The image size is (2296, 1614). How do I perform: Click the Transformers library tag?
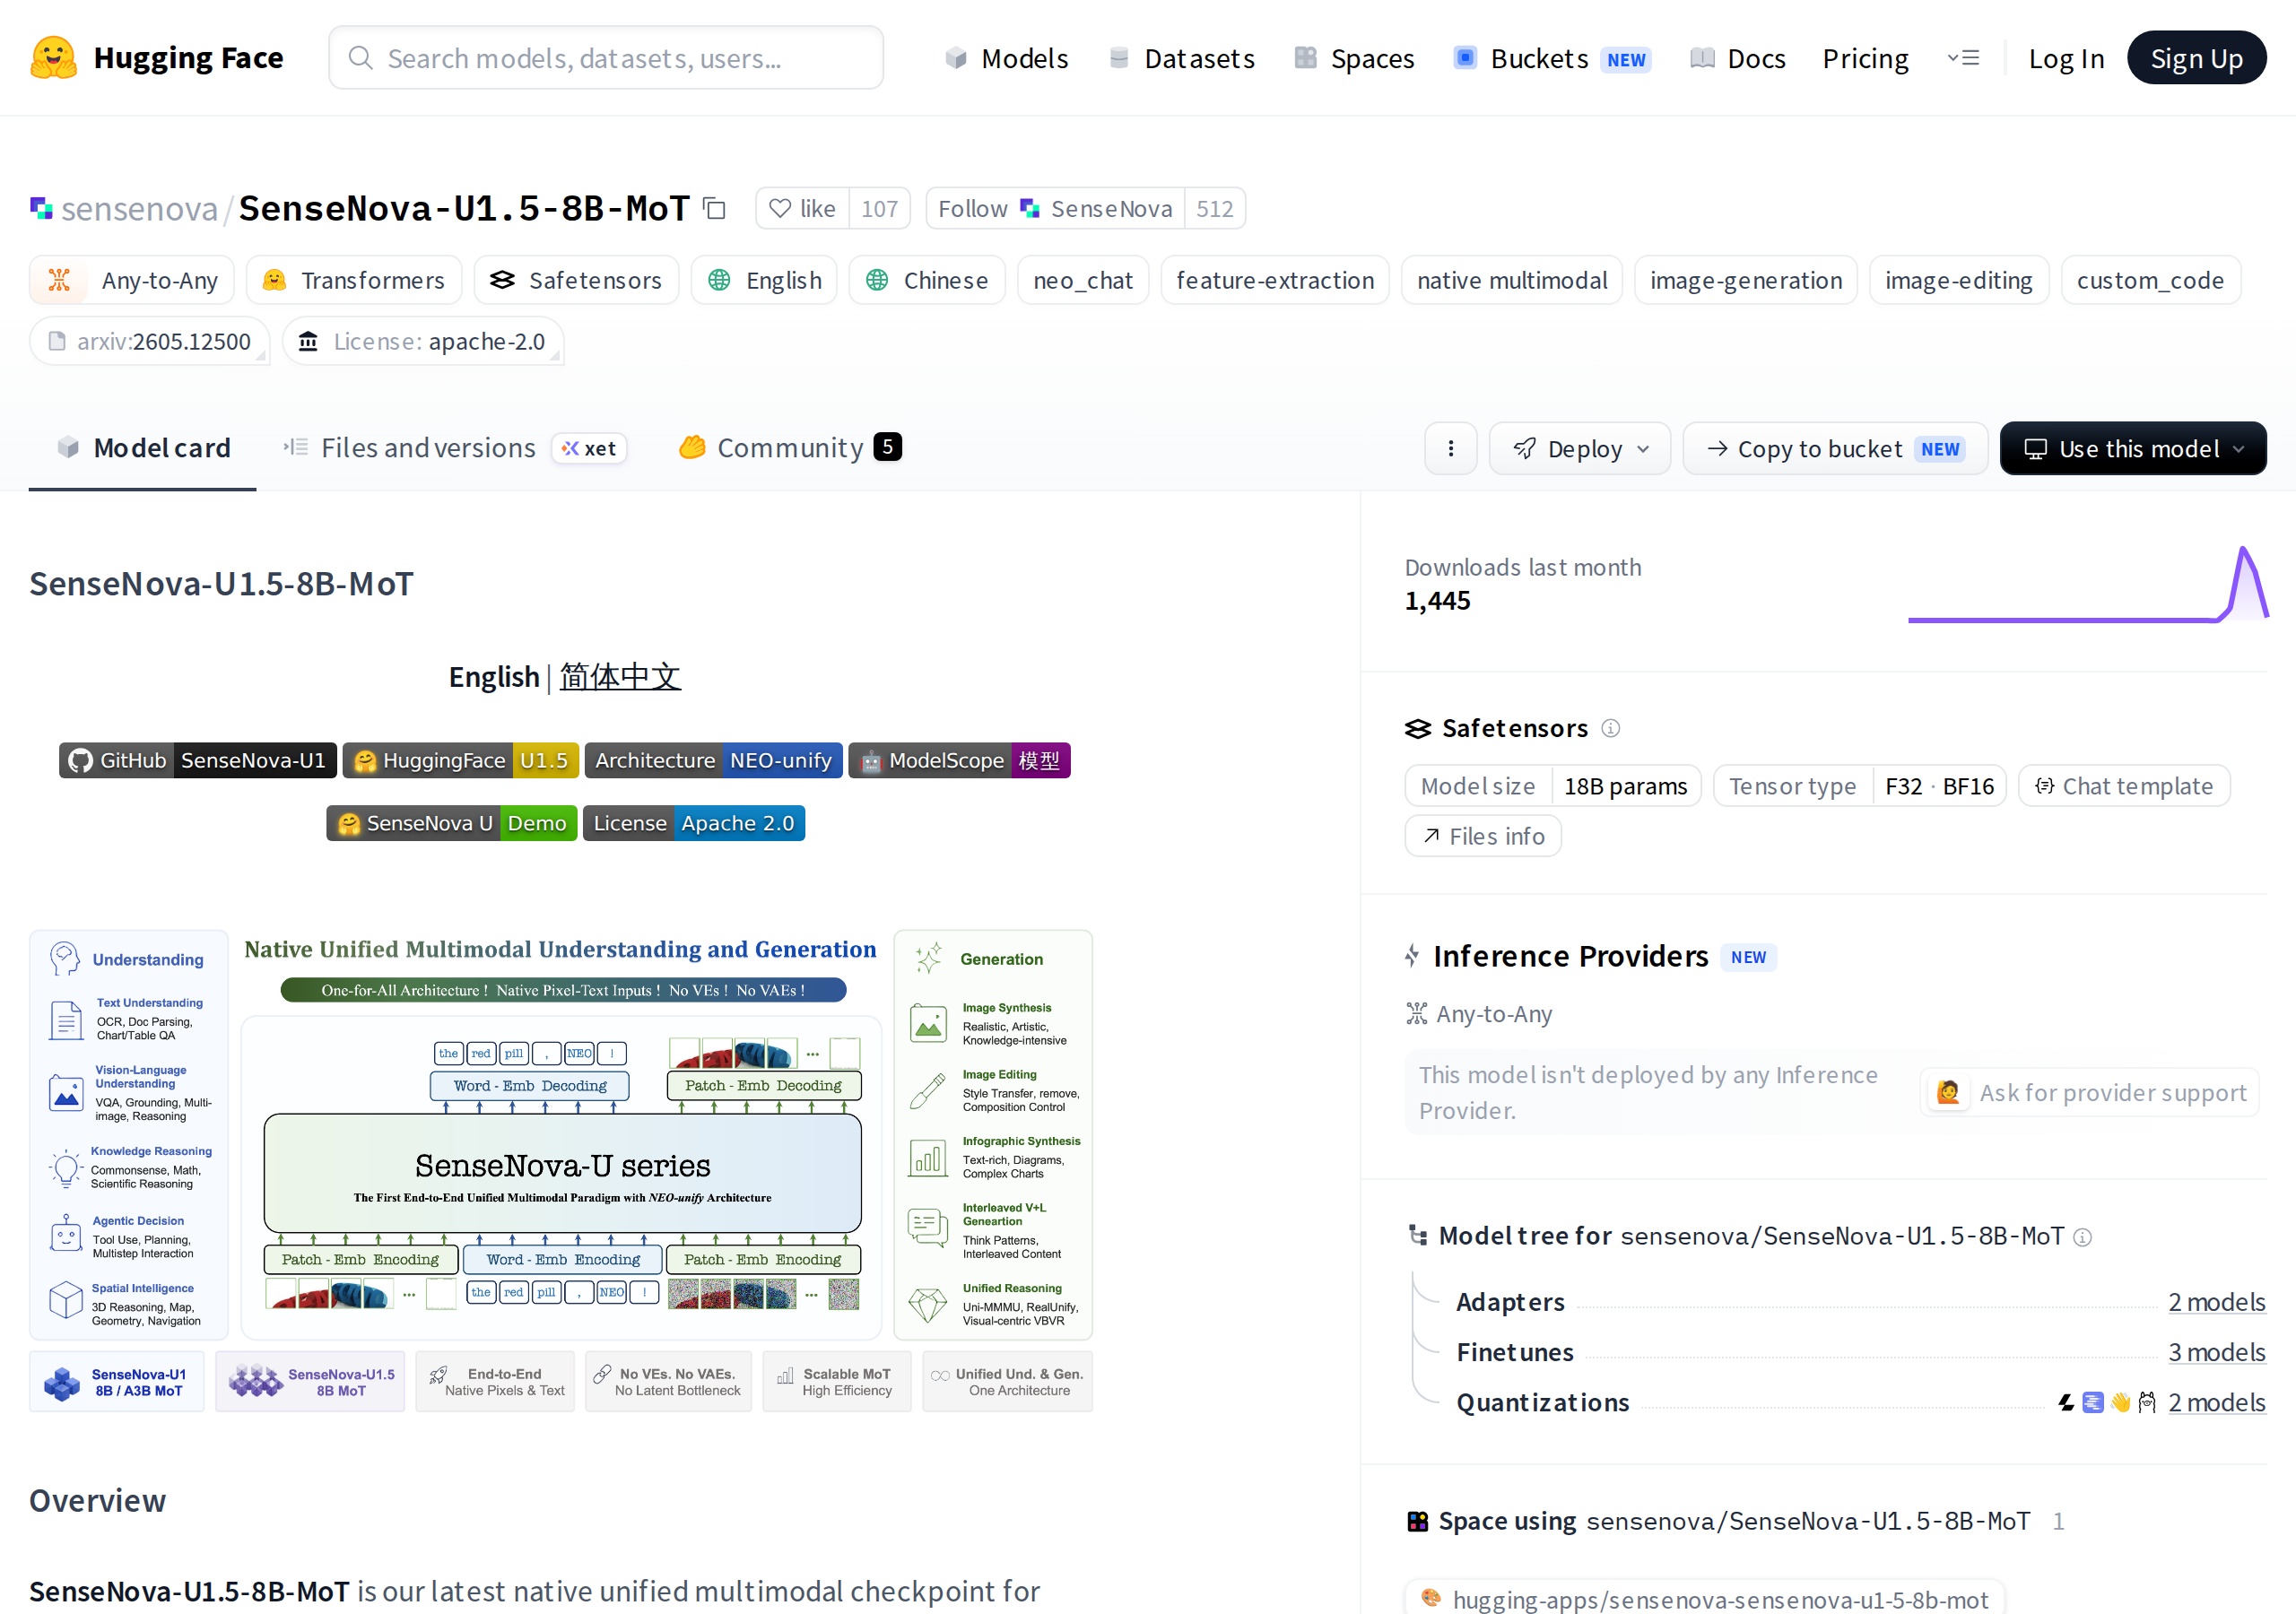tap(354, 280)
